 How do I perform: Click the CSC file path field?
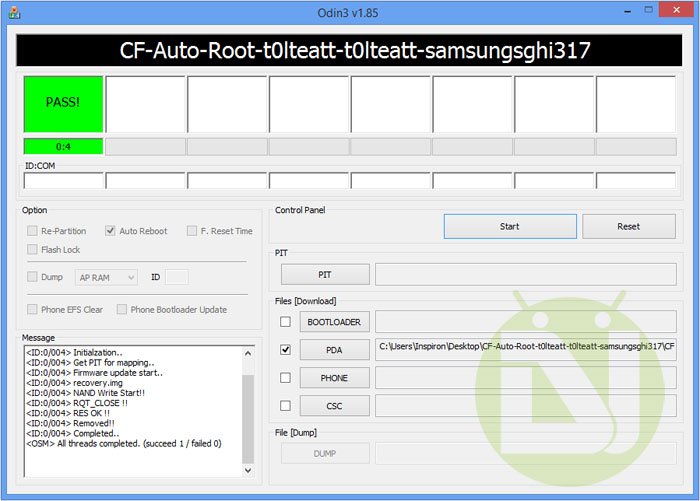(x=526, y=406)
